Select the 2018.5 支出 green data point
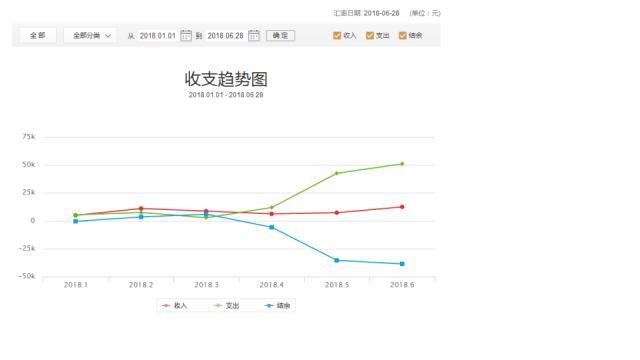 pyautogui.click(x=337, y=173)
